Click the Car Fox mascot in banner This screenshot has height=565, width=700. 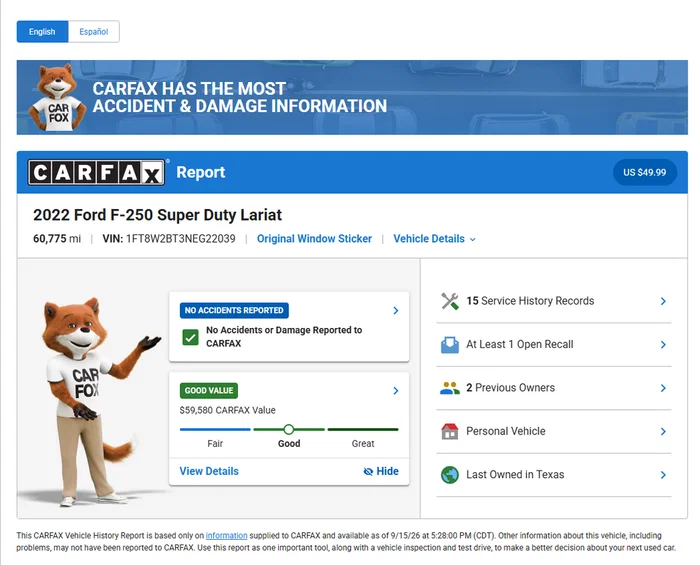(57, 98)
